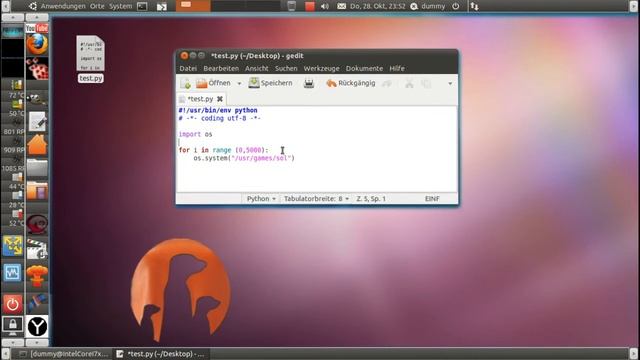Launch terminal from top panel icon
This screenshot has height=360, width=640.
pyautogui.click(x=142, y=6)
